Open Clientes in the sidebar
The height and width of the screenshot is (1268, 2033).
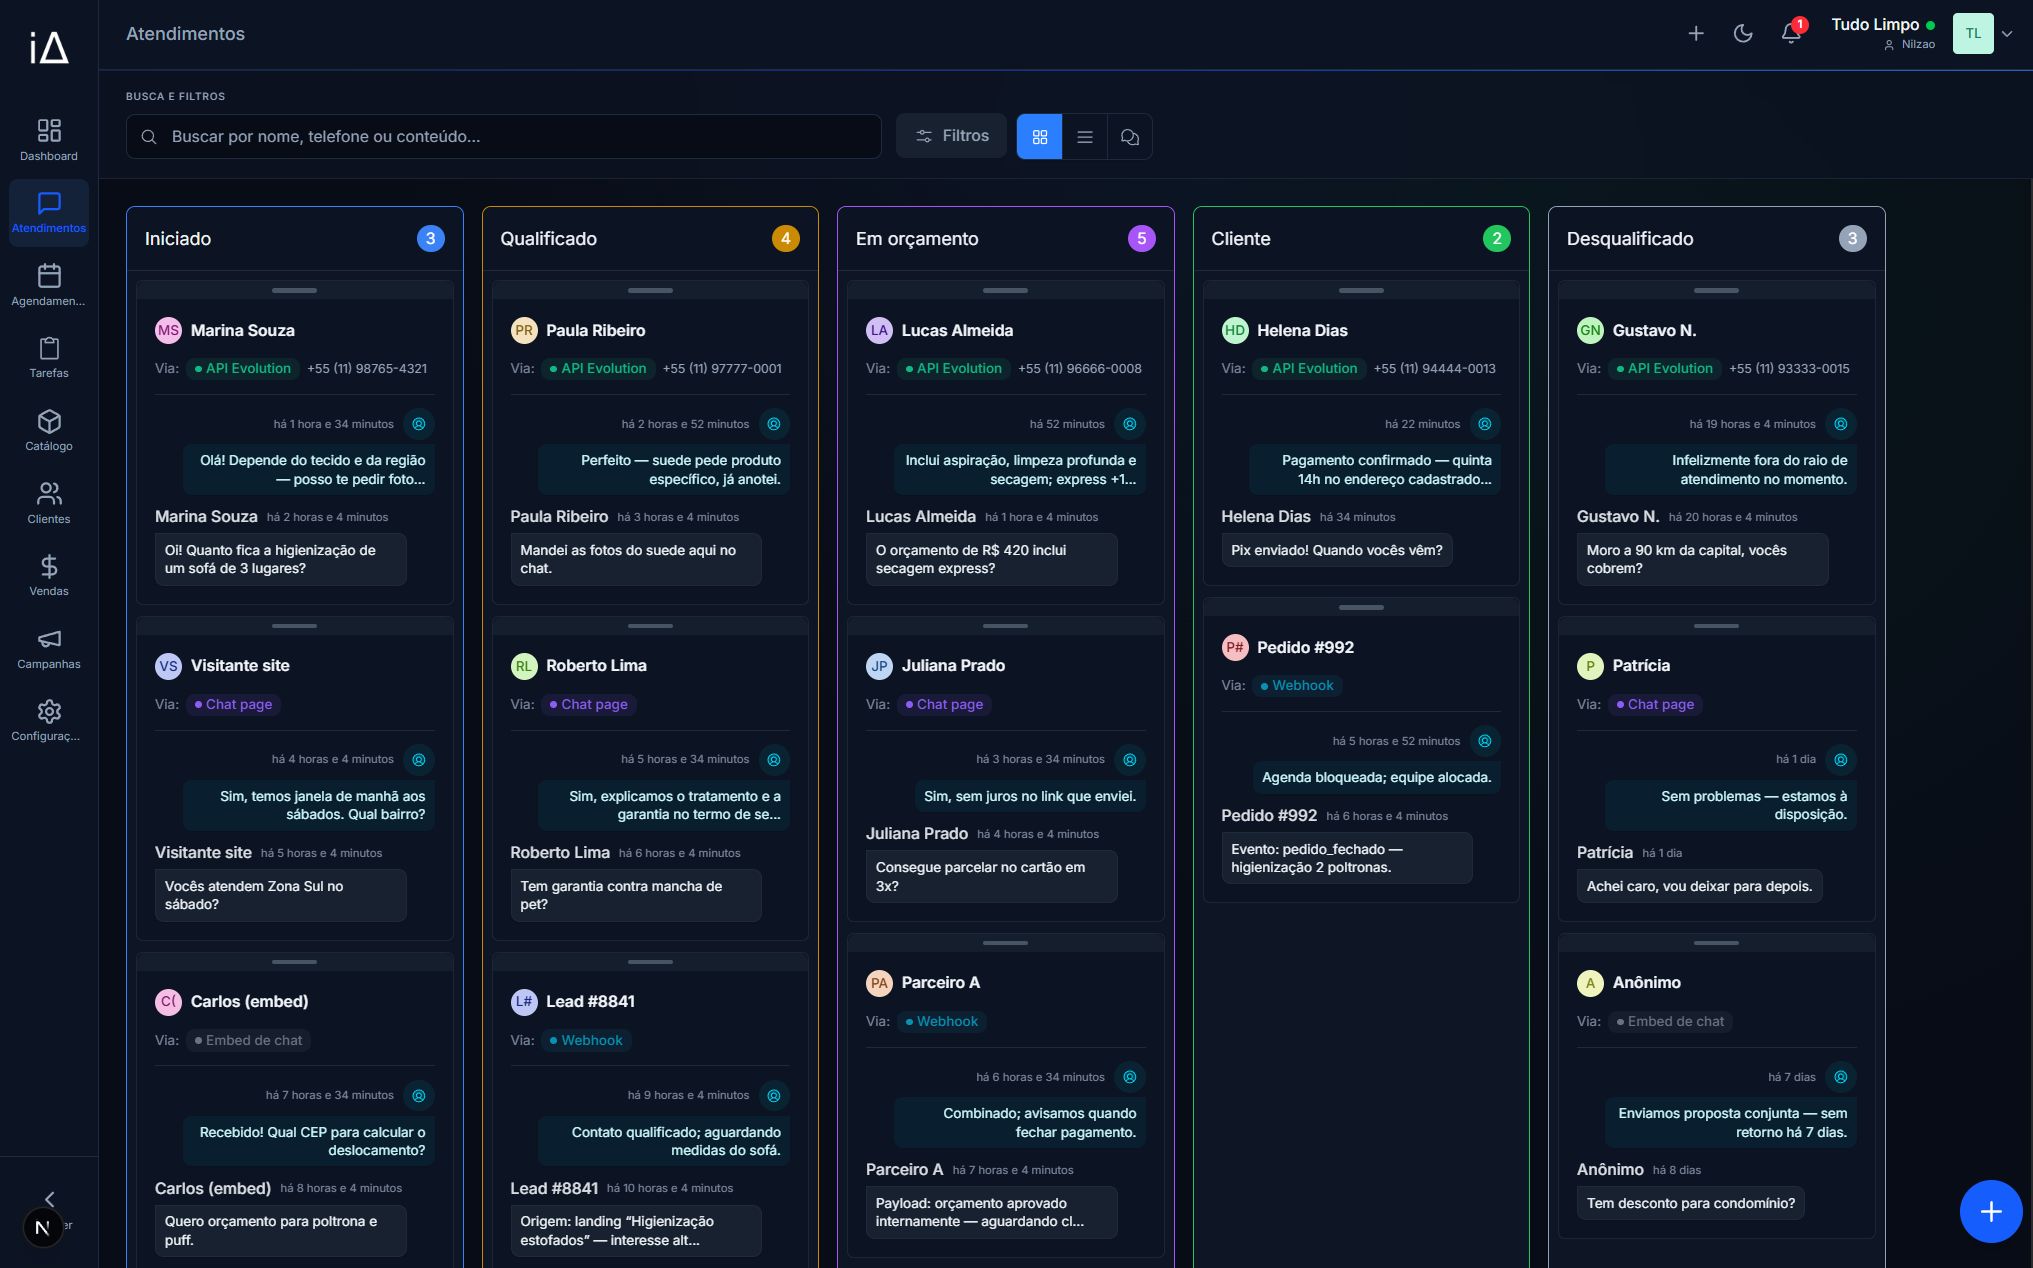tap(49, 503)
